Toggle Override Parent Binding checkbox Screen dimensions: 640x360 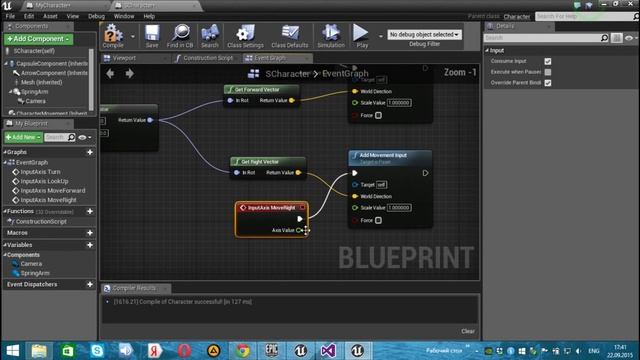coord(548,83)
